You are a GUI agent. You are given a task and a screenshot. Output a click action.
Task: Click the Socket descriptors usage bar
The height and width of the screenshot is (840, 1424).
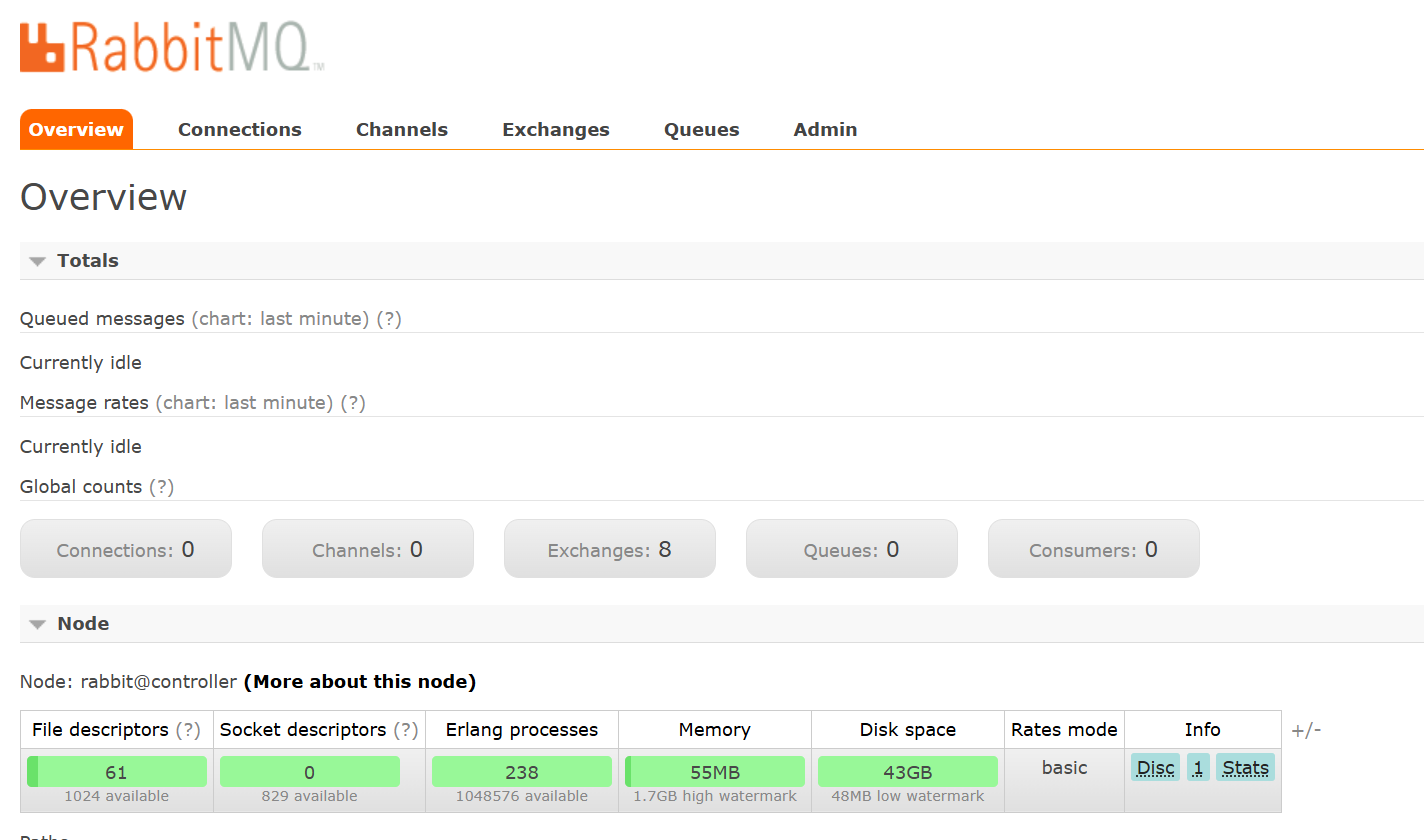click(x=310, y=772)
